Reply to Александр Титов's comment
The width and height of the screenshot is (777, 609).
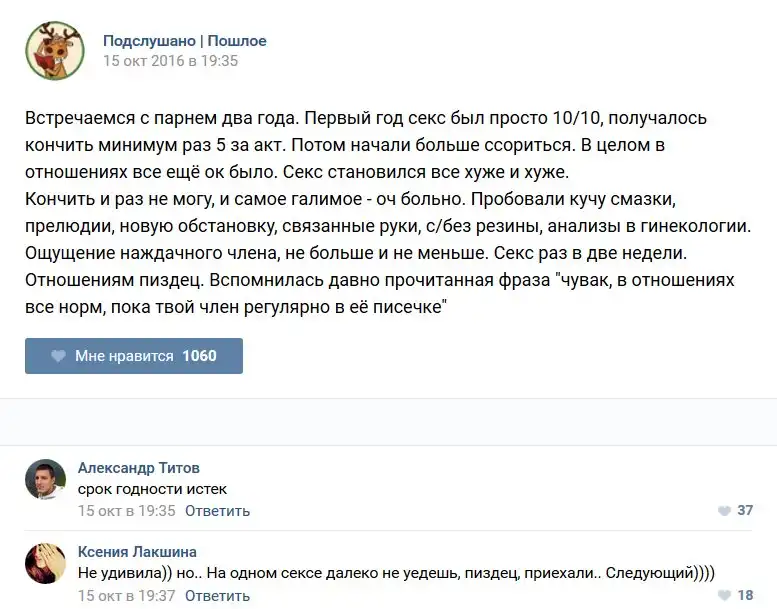(217, 511)
